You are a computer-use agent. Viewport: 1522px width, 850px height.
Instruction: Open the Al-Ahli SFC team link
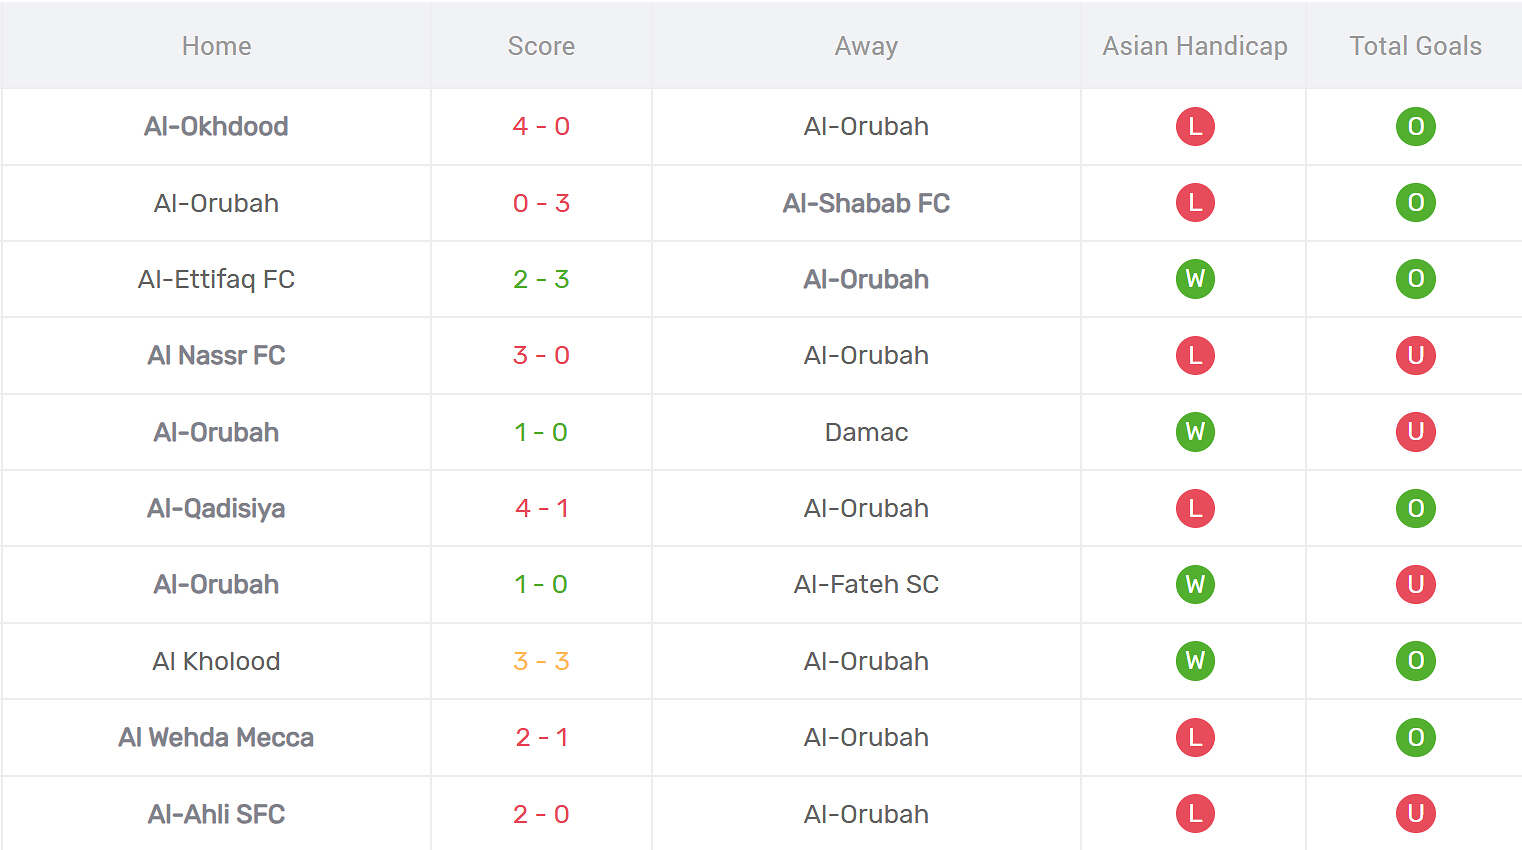216,814
